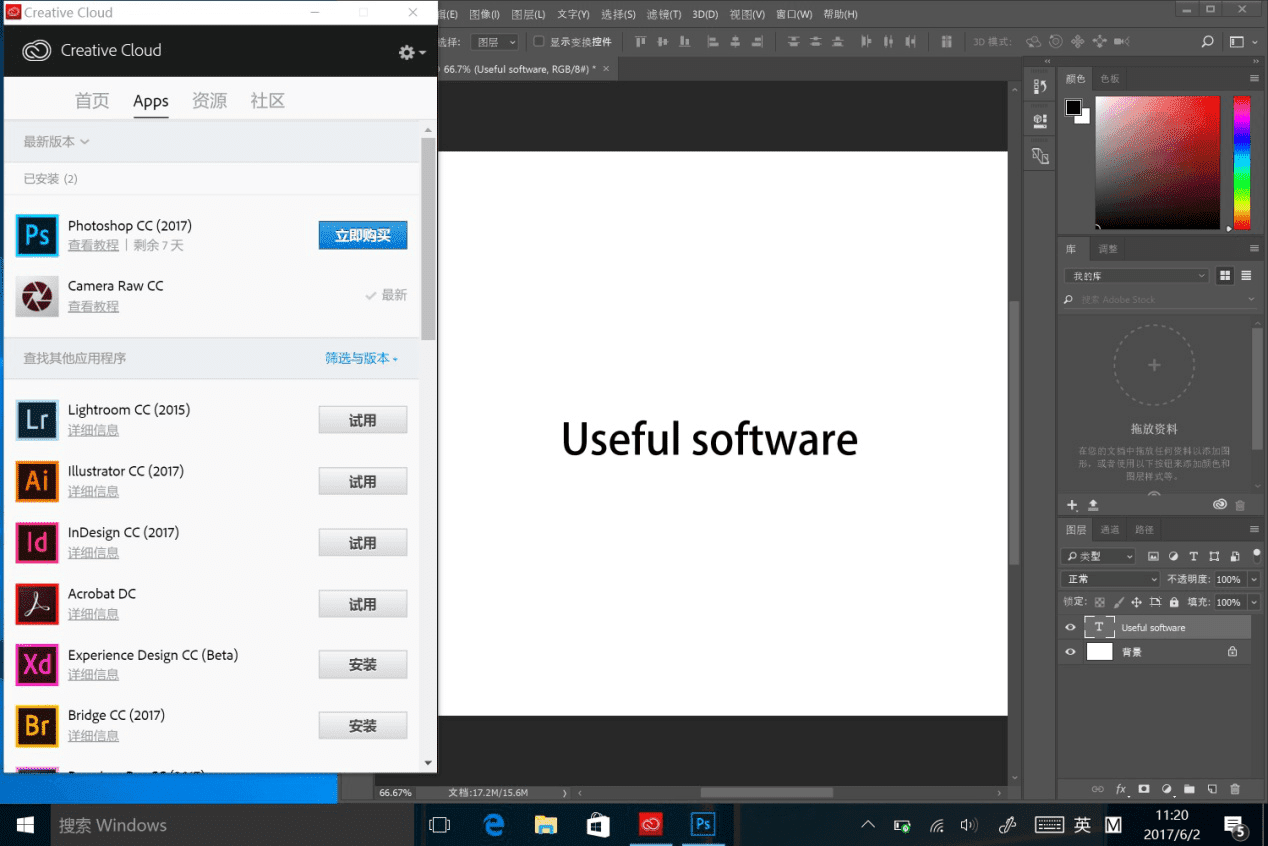This screenshot has height=846, width=1268.
Task: Click 安装 for Bridge CC
Action: [x=363, y=725]
